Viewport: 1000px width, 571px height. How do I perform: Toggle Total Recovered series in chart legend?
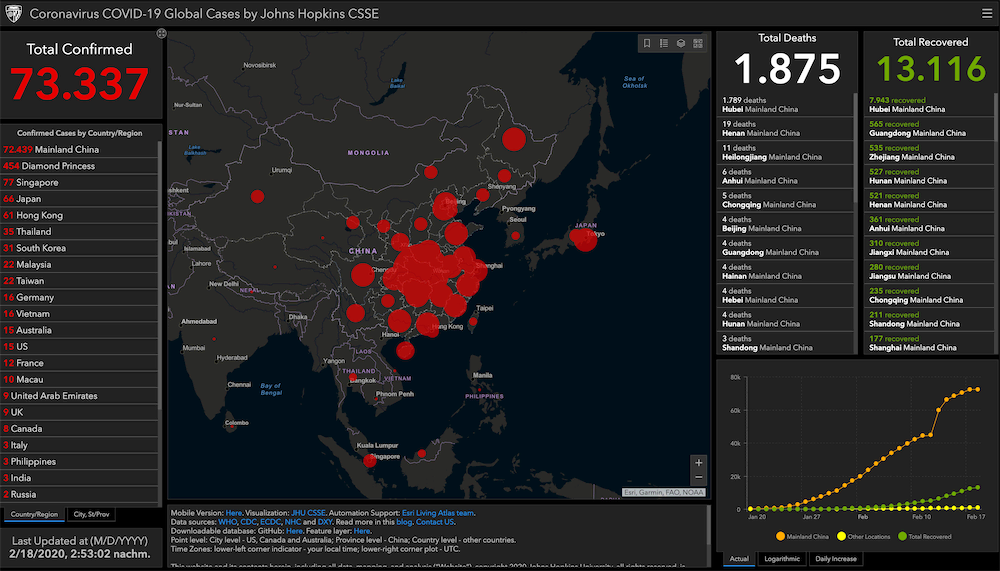tap(925, 537)
